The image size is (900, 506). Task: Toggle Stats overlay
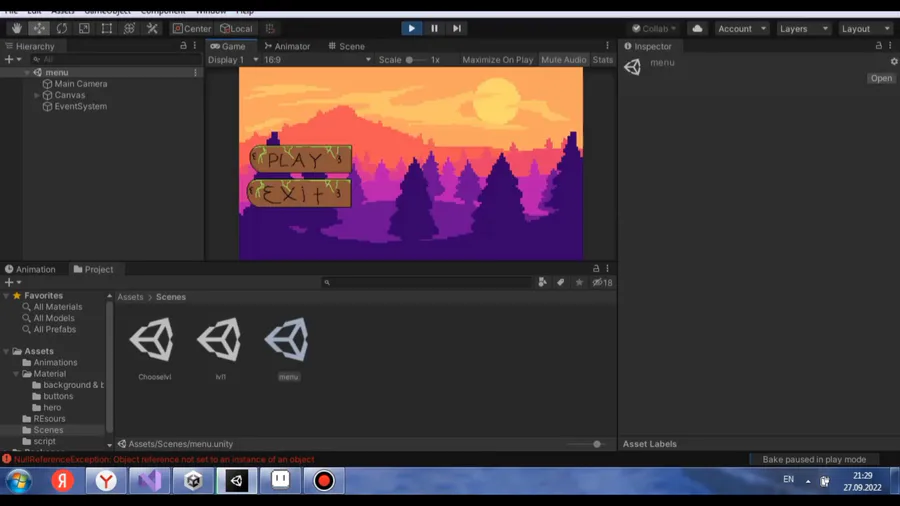pos(602,60)
